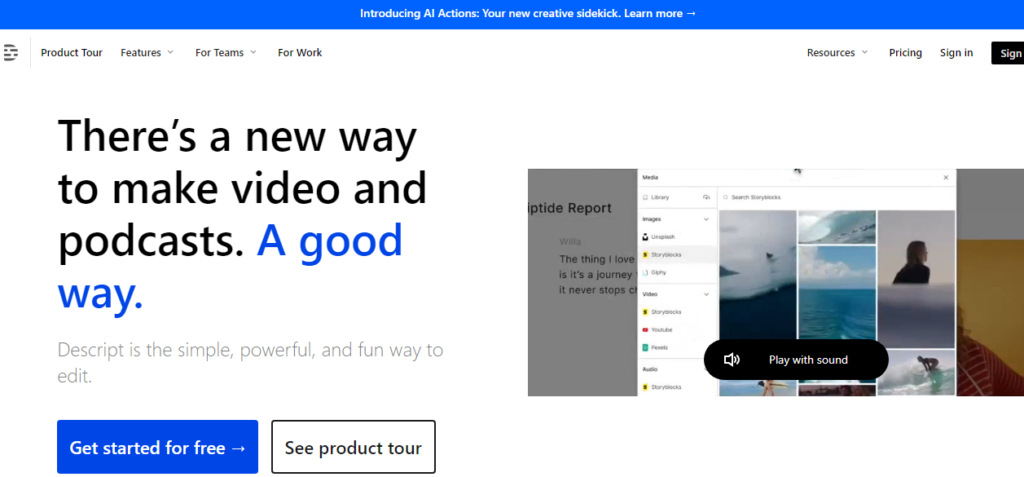Go to the For Work page
This screenshot has height=477, width=1024.
point(300,53)
